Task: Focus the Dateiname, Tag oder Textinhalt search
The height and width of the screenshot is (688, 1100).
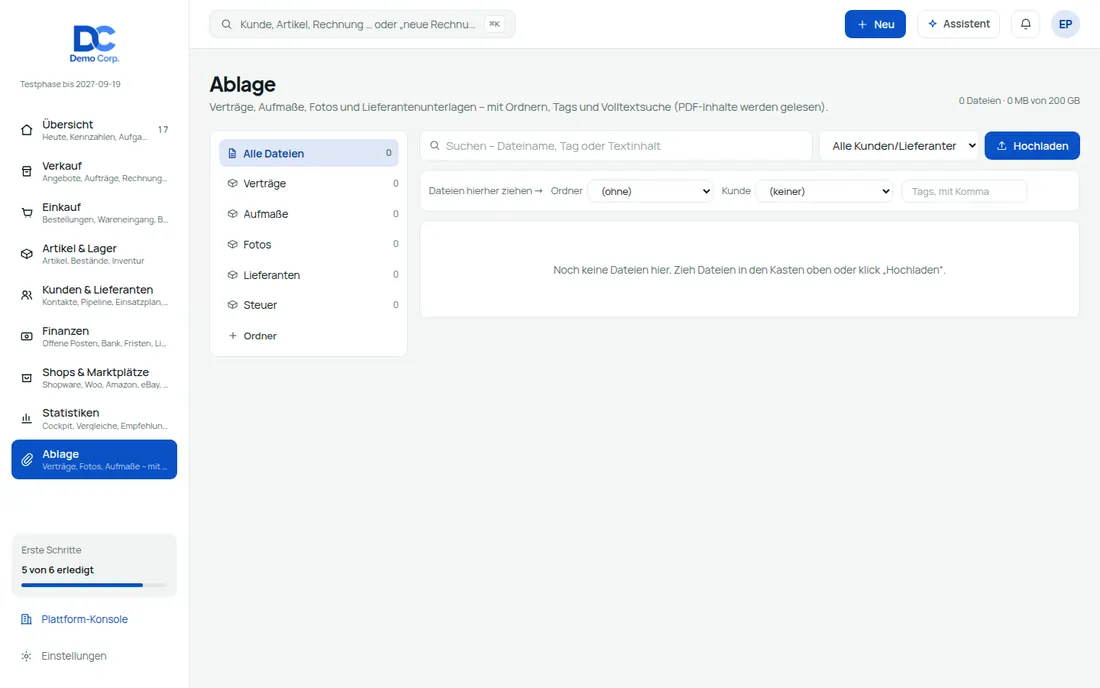Action: click(x=616, y=146)
